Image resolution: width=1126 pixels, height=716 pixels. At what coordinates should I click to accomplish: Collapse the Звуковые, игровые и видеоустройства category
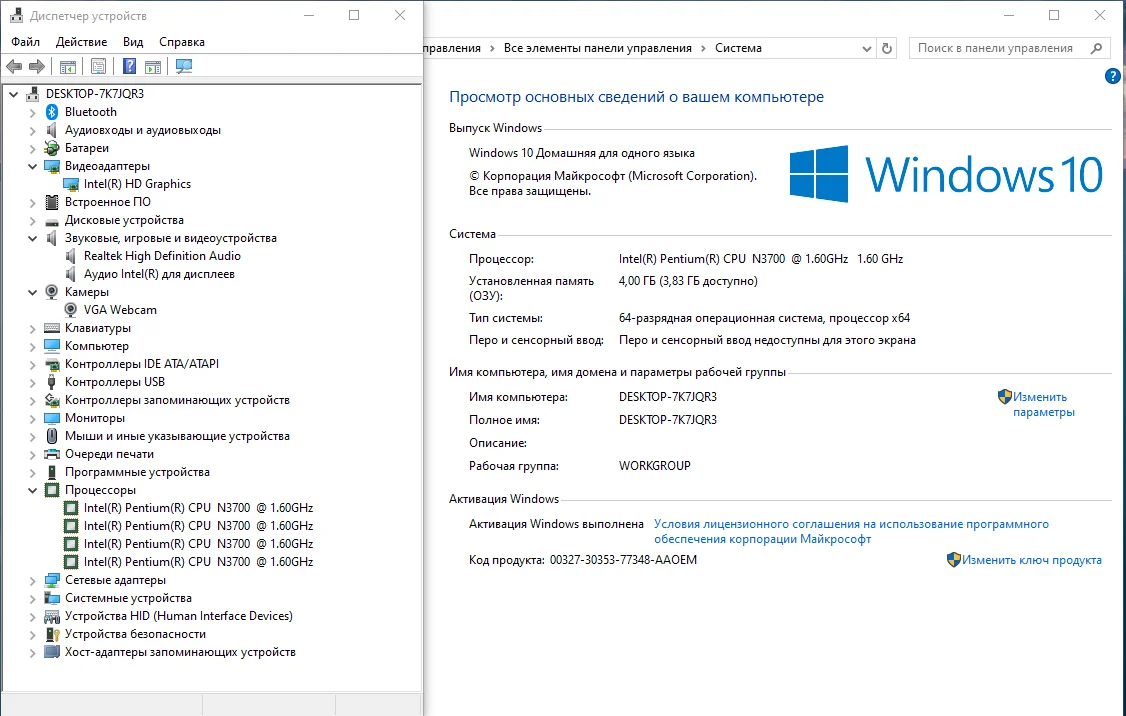[32, 238]
